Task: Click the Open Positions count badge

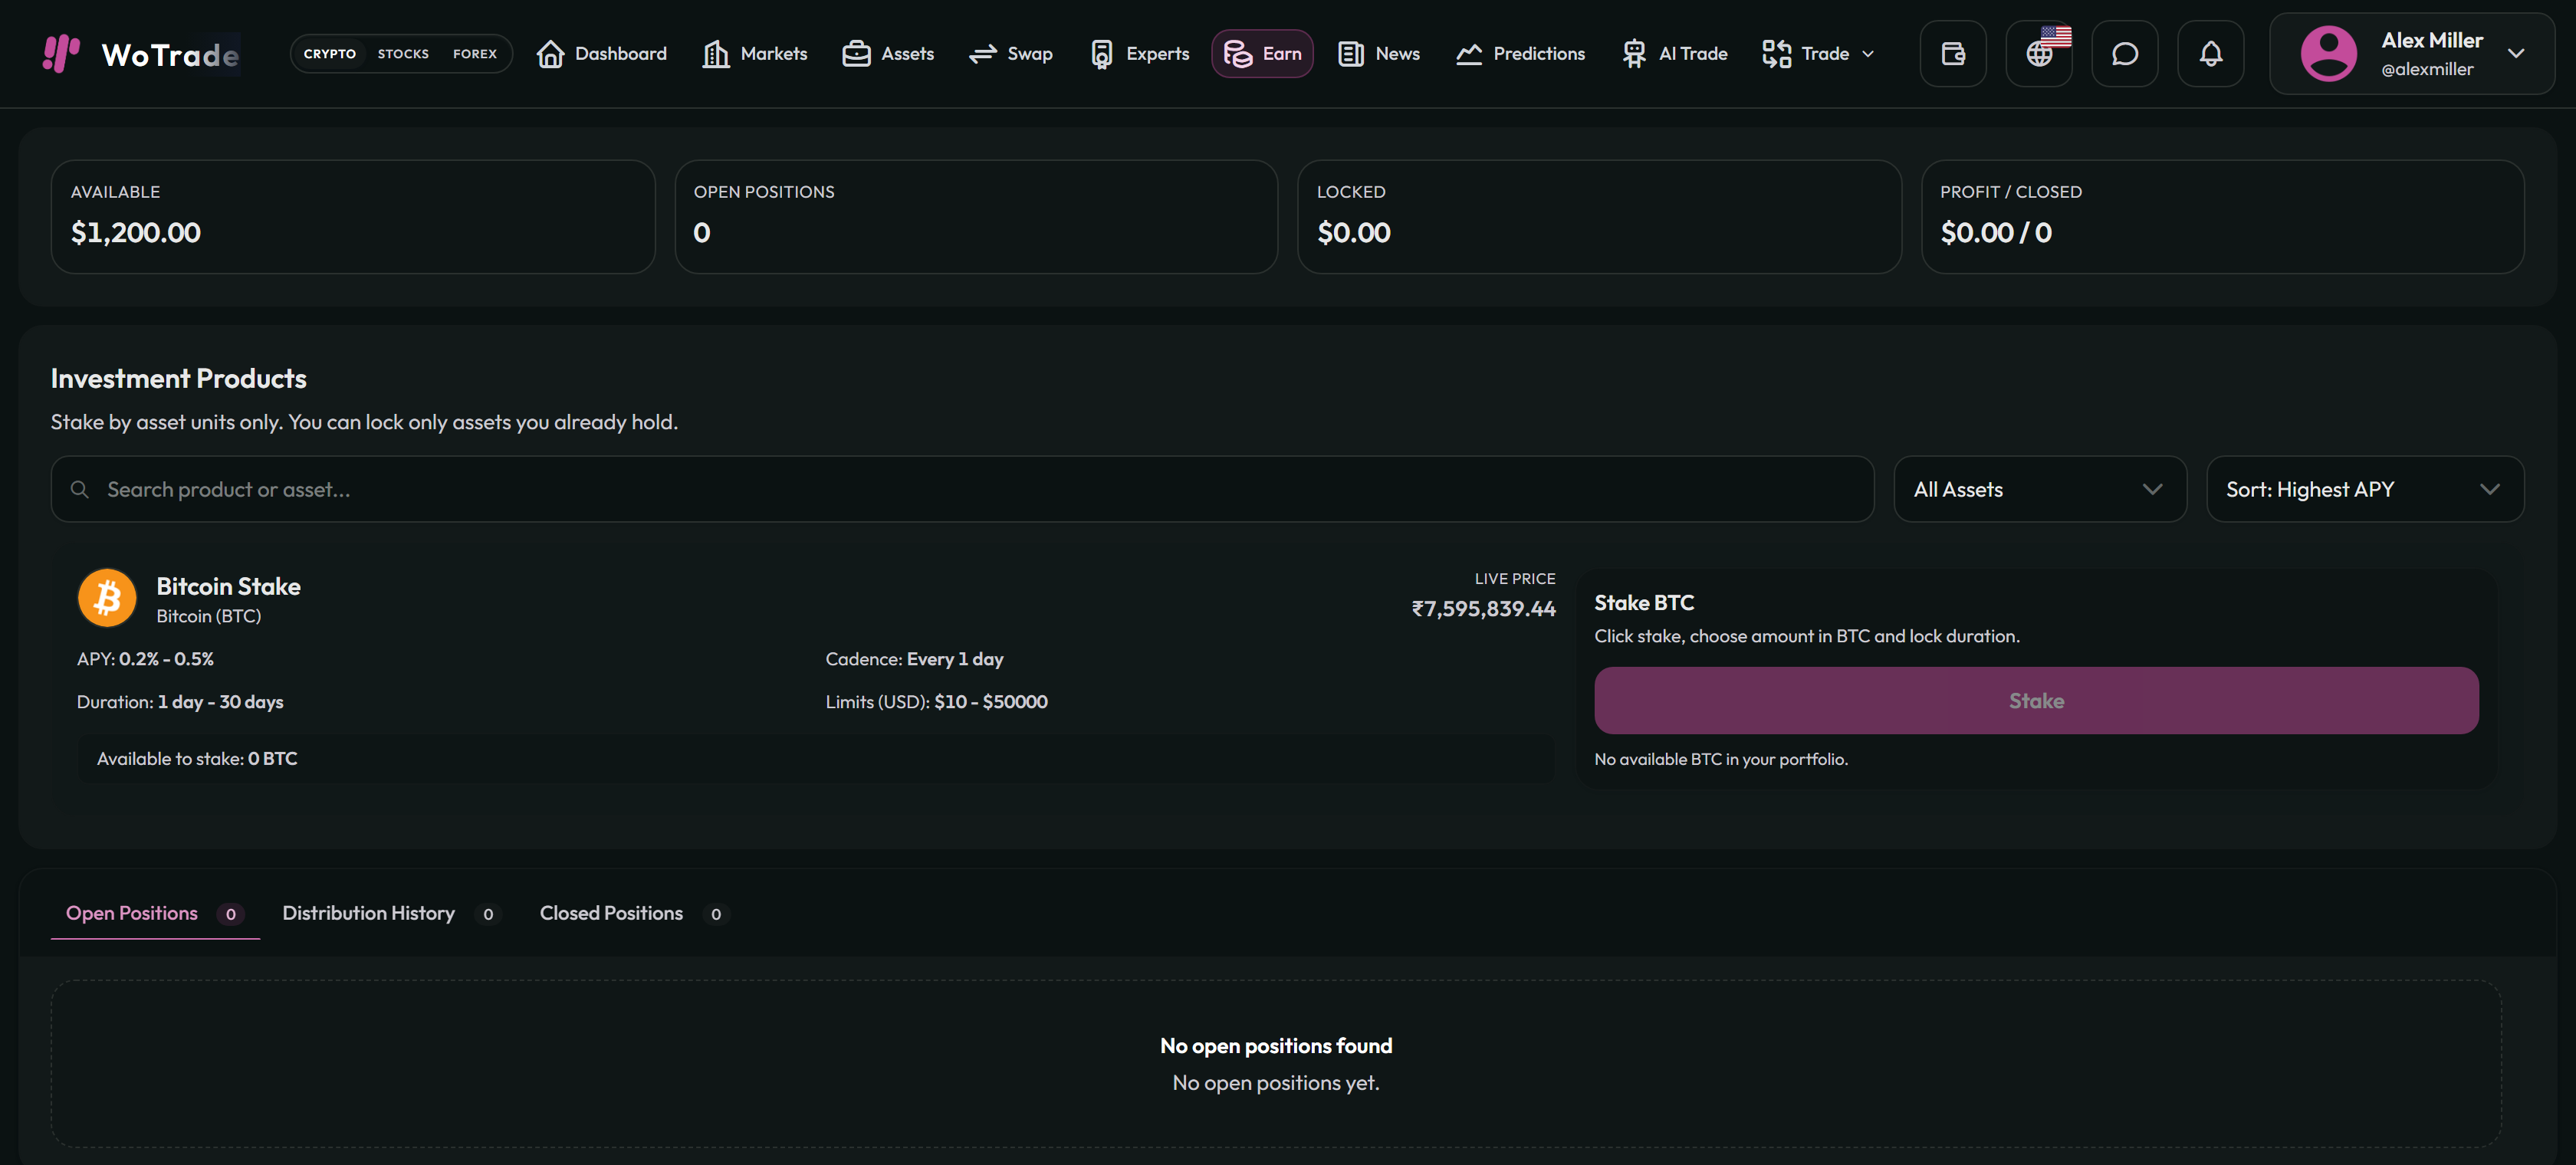Action: coord(230,914)
